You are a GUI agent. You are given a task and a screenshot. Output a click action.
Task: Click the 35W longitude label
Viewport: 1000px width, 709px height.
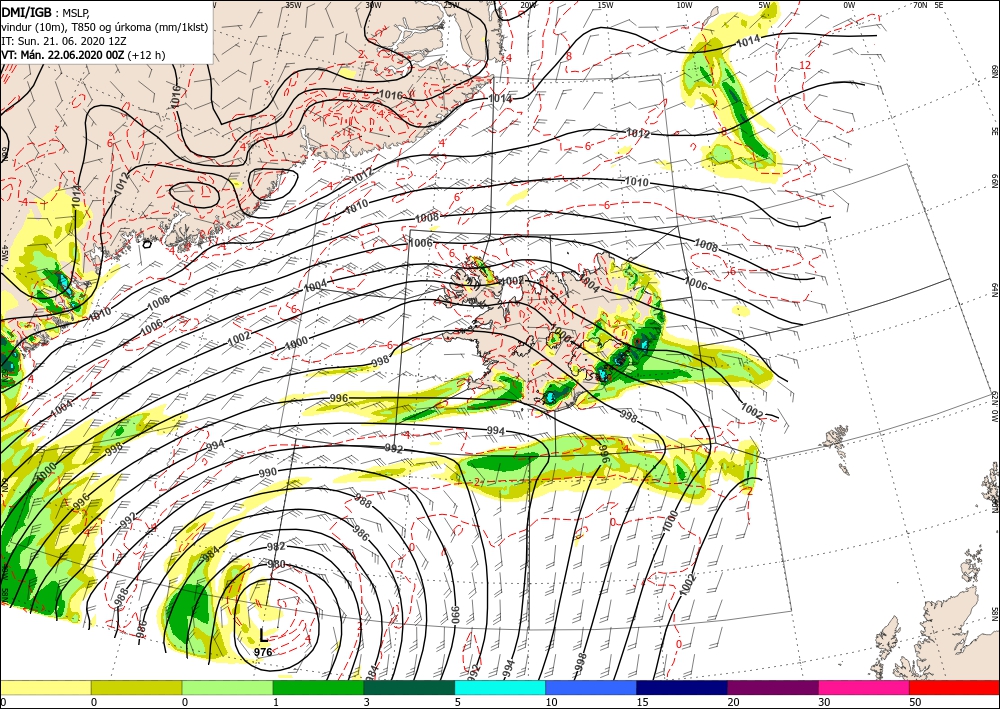coord(293,4)
